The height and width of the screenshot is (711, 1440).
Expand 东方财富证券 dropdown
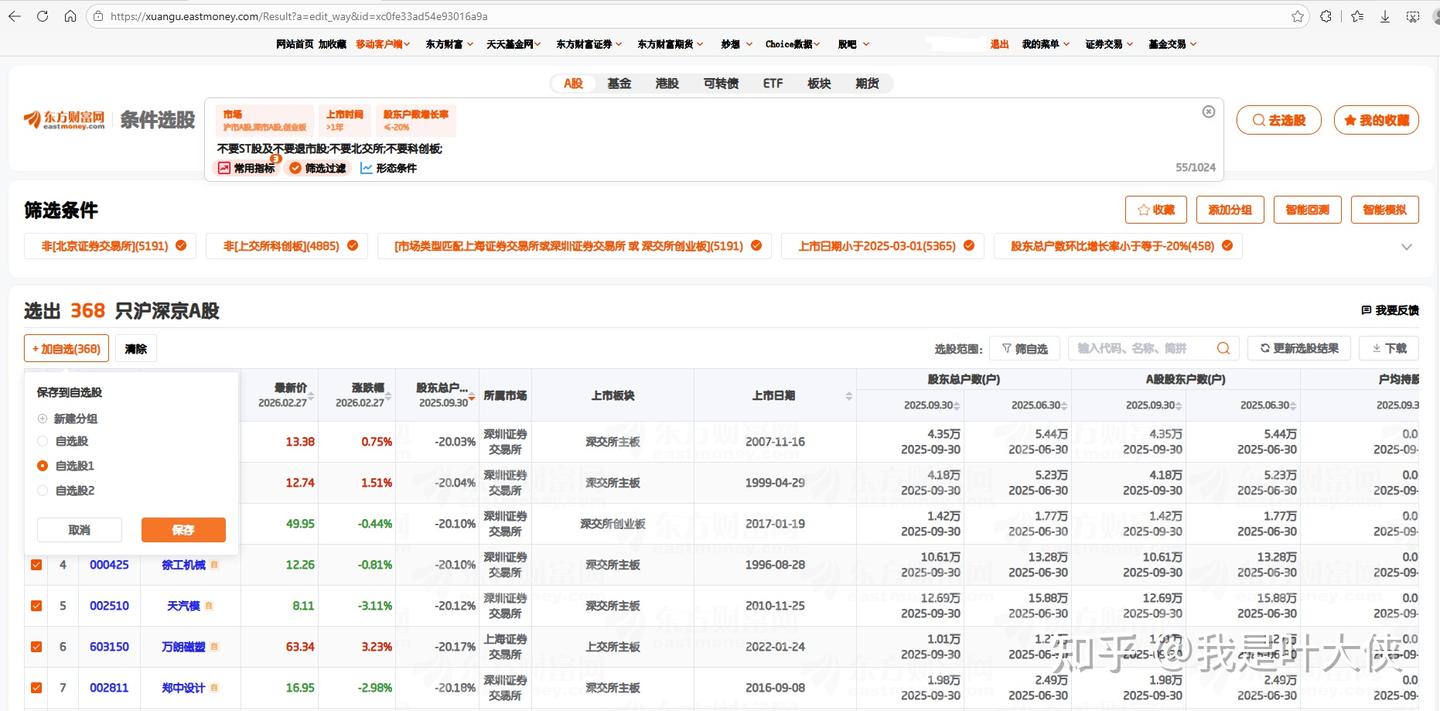click(589, 44)
